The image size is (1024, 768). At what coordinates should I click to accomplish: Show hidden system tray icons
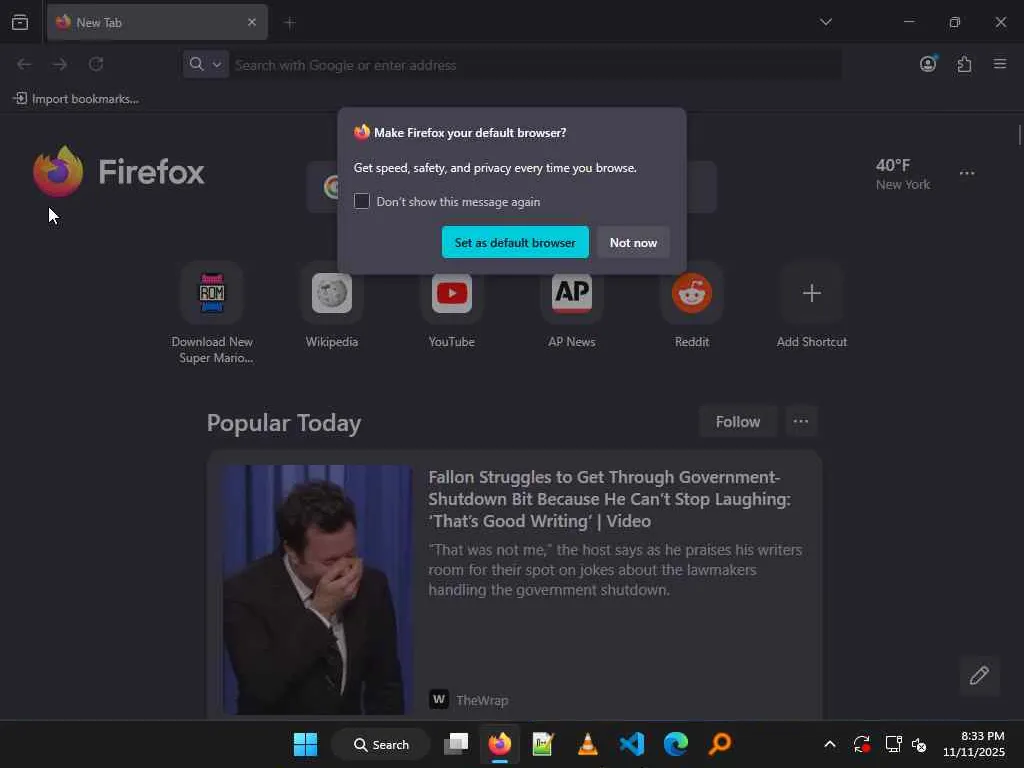point(829,744)
